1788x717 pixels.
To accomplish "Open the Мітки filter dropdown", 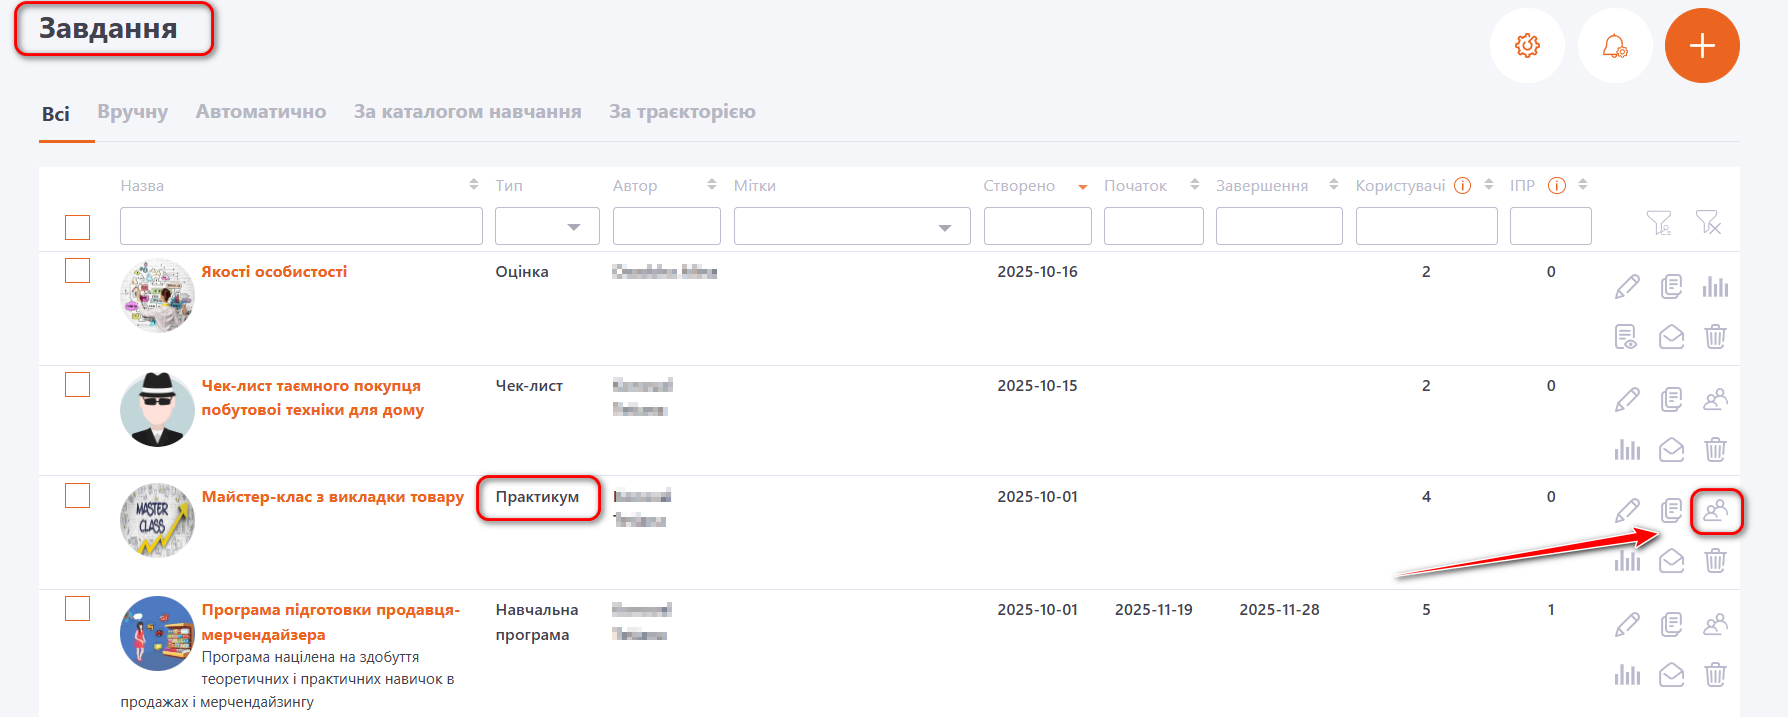I will point(944,227).
